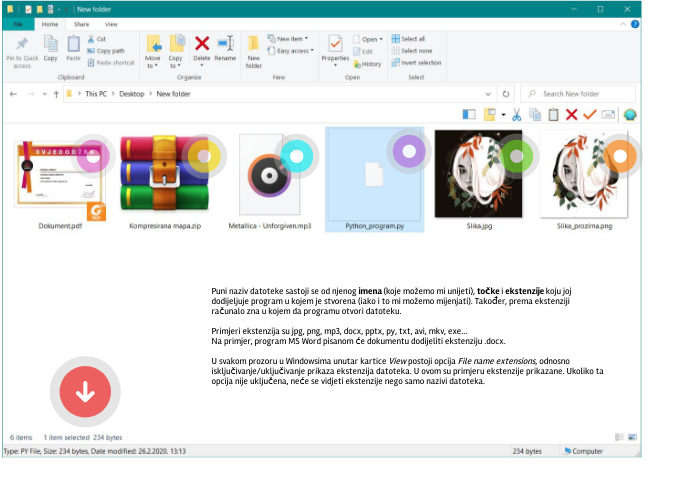Click the yellow hotspot on Kompresirana mapa.zip

203,155
